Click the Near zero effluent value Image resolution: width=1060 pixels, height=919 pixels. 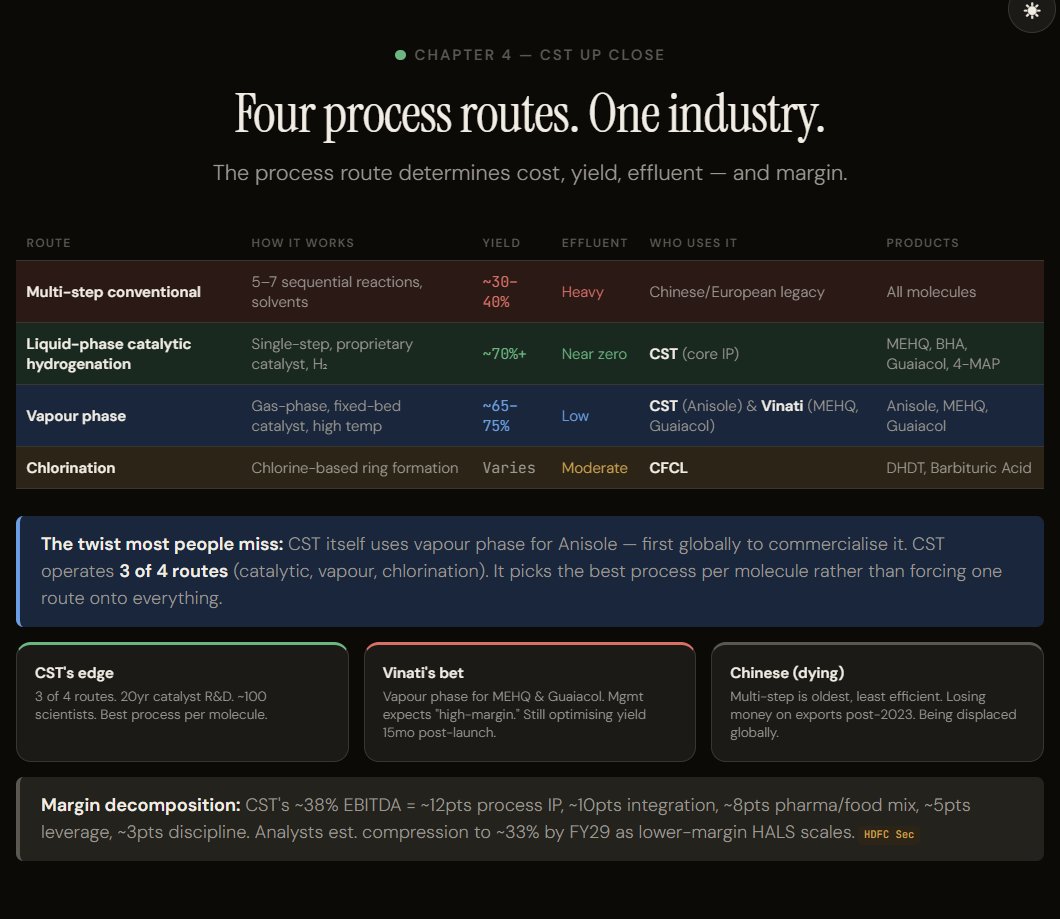click(x=594, y=353)
